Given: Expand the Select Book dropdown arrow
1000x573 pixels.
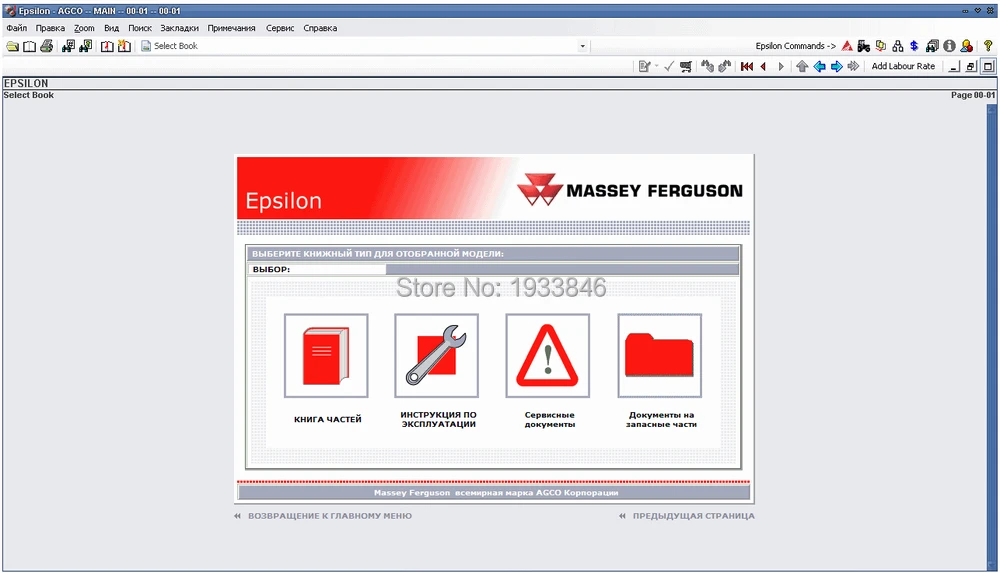Looking at the screenshot, I should (582, 46).
